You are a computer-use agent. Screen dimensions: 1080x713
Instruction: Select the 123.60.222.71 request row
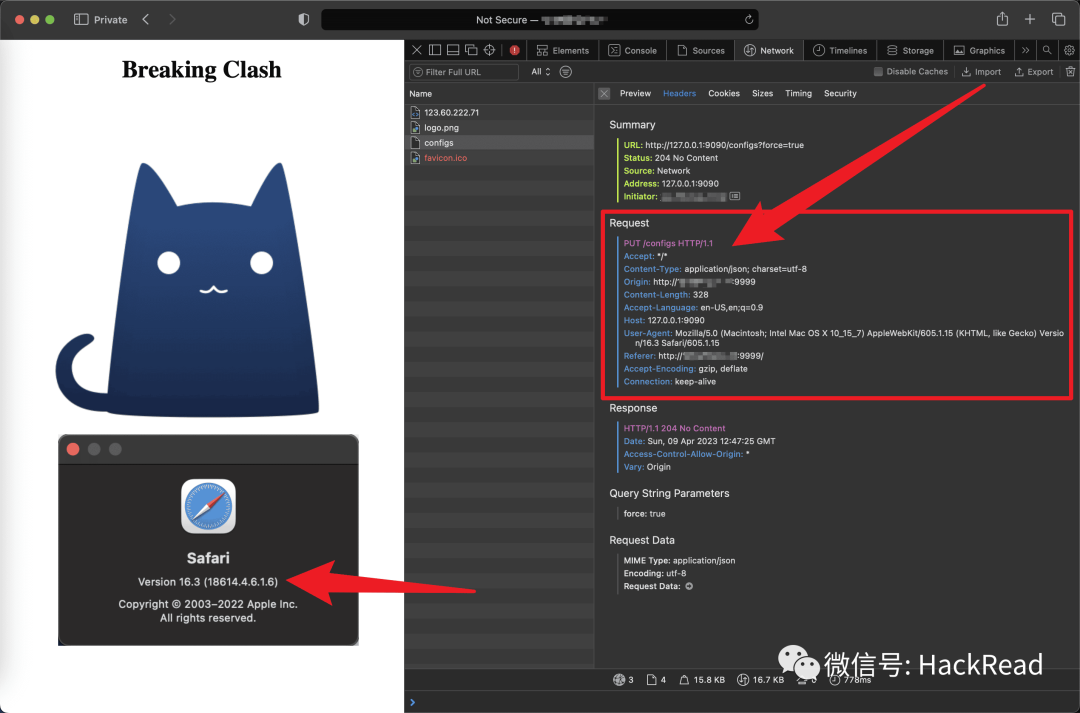(499, 112)
